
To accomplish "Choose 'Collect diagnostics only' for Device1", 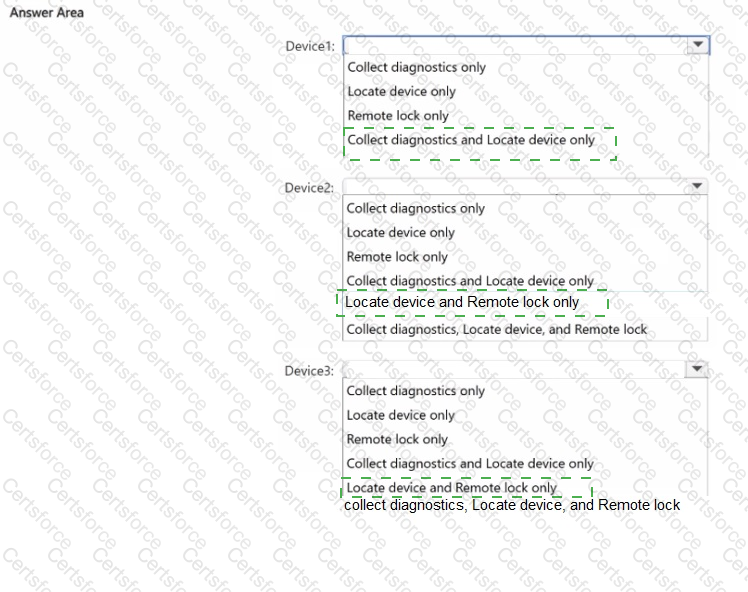I will tap(416, 67).
